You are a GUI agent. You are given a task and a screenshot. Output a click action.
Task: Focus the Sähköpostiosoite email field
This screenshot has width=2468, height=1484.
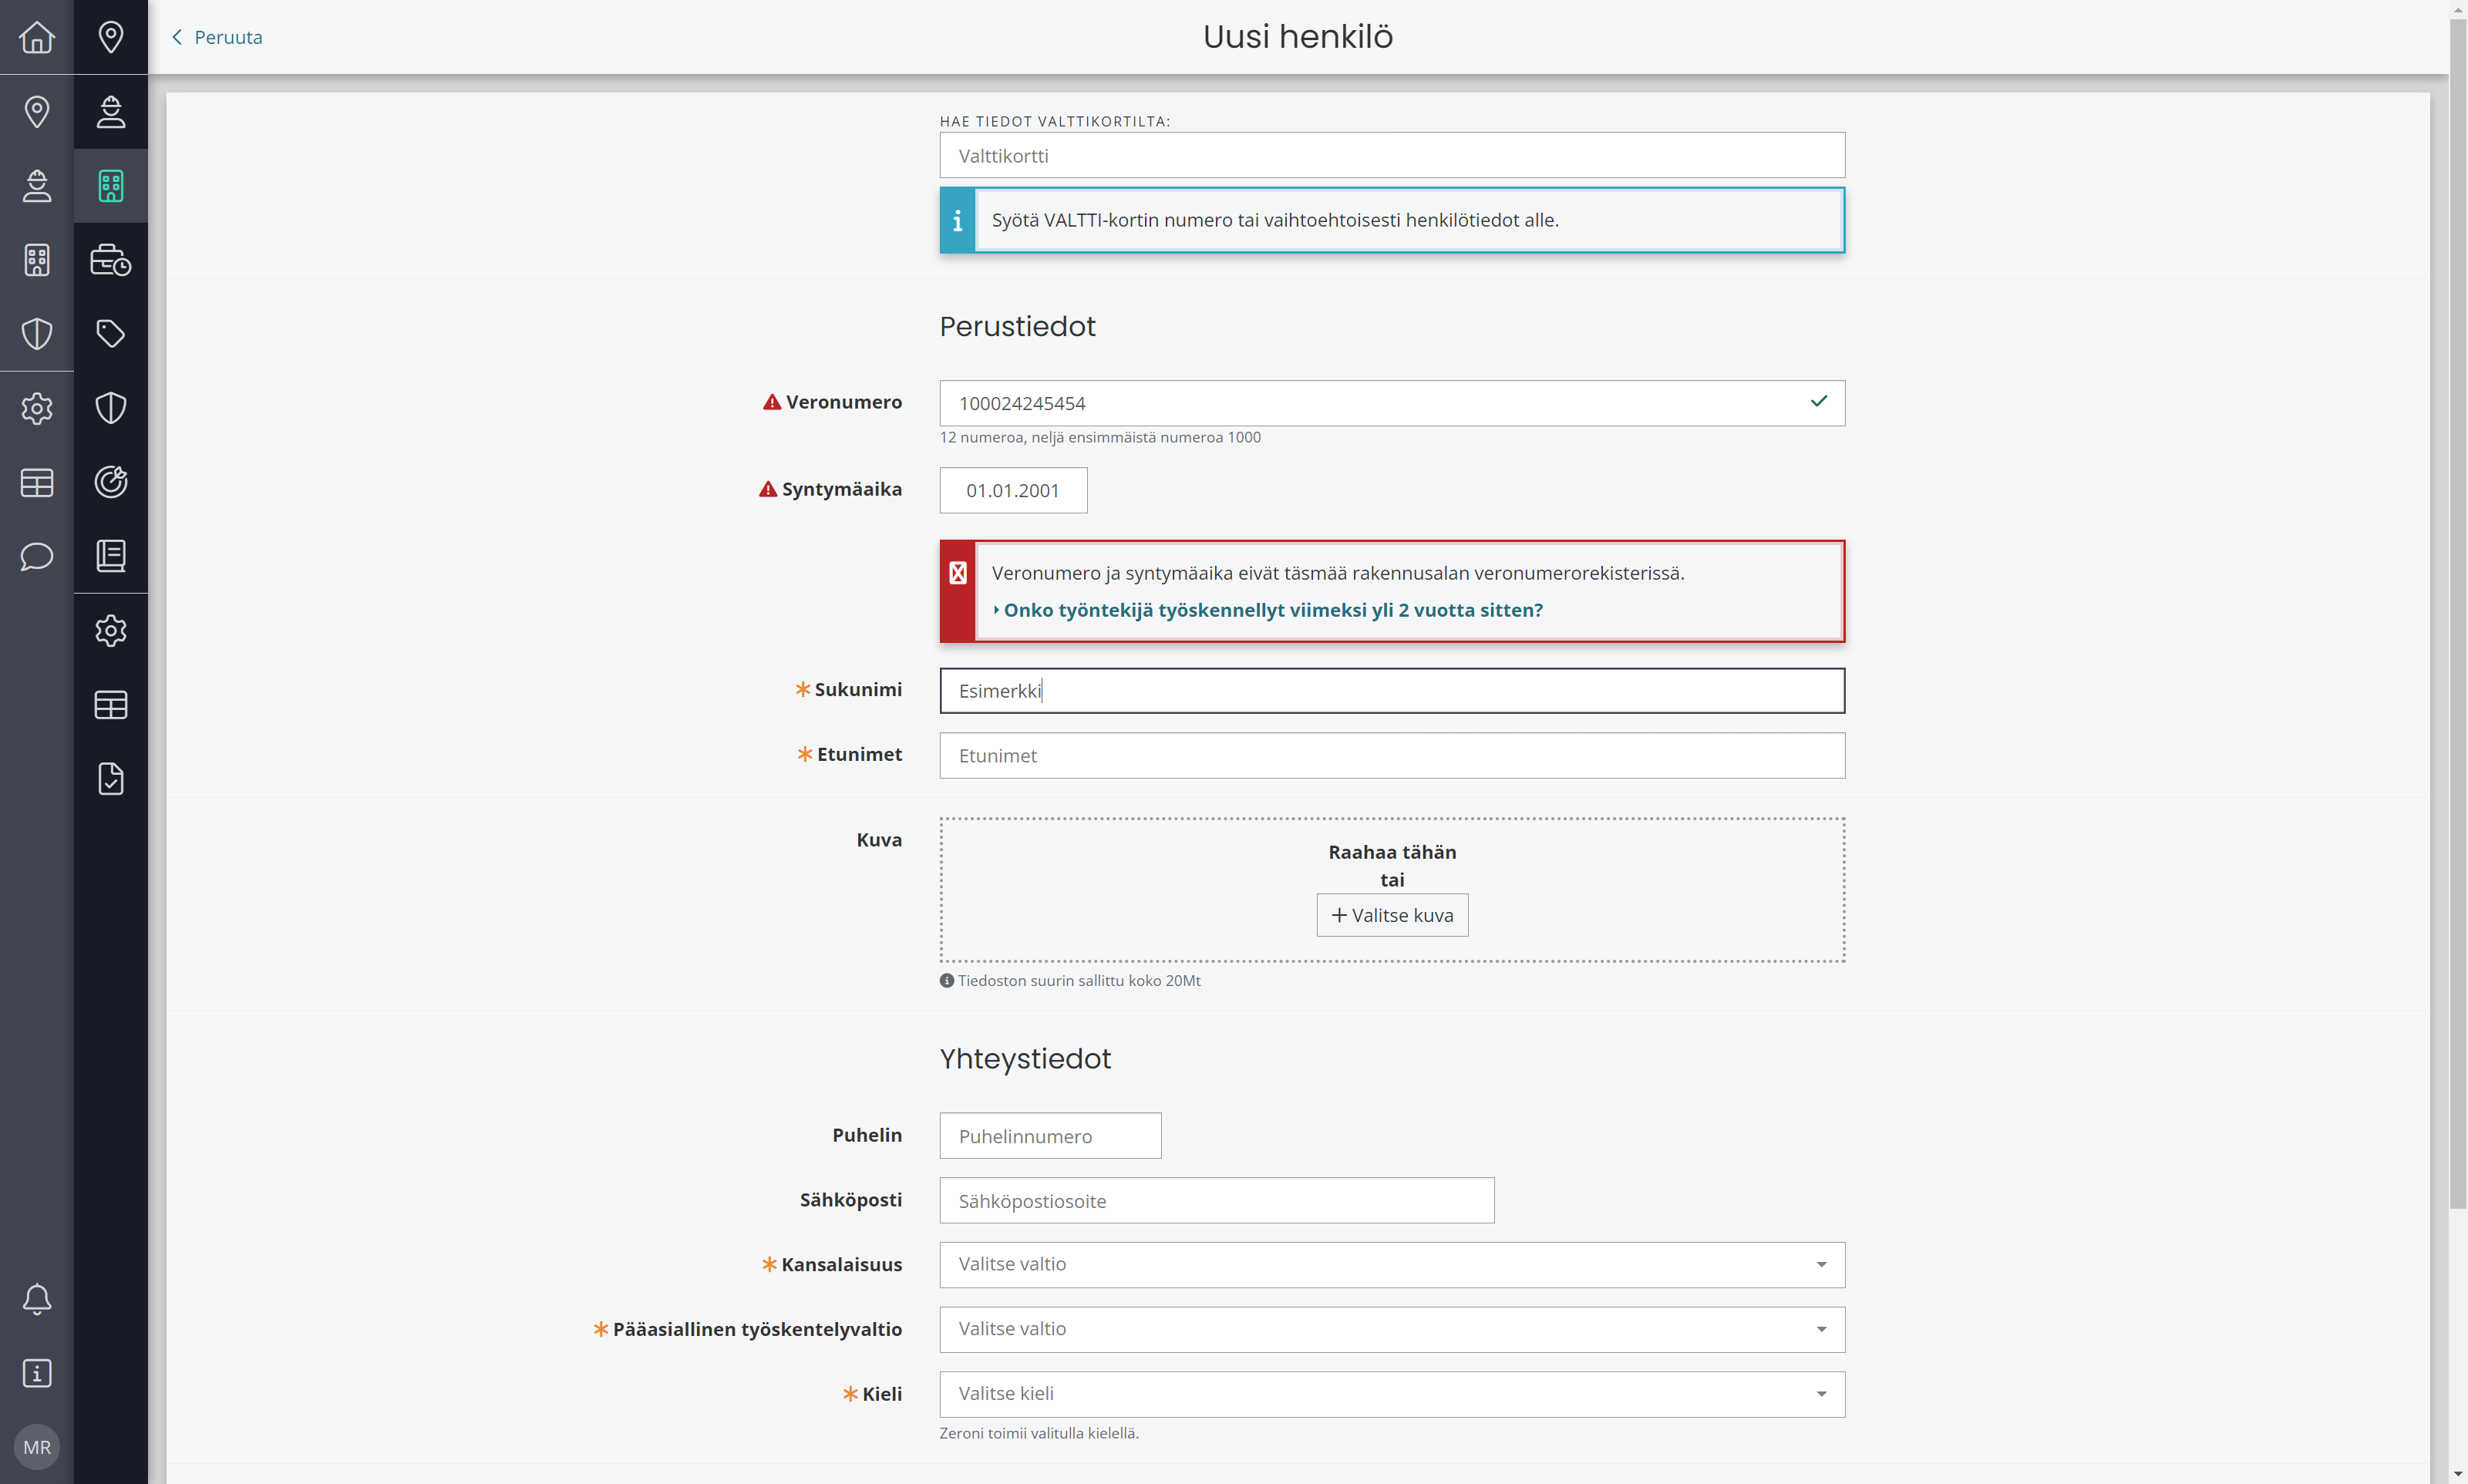click(x=1217, y=1200)
